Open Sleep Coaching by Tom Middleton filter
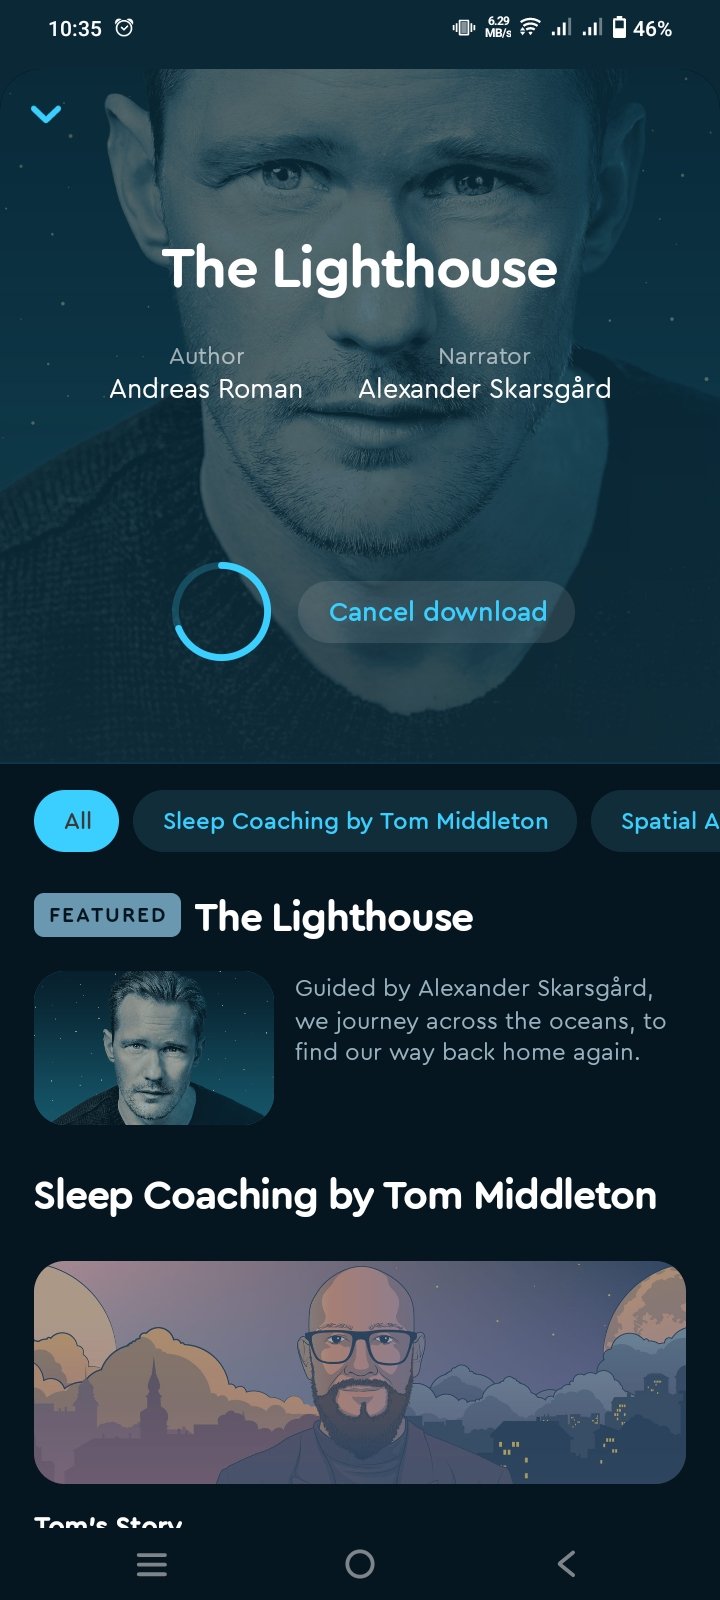The image size is (720, 1600). pos(355,821)
